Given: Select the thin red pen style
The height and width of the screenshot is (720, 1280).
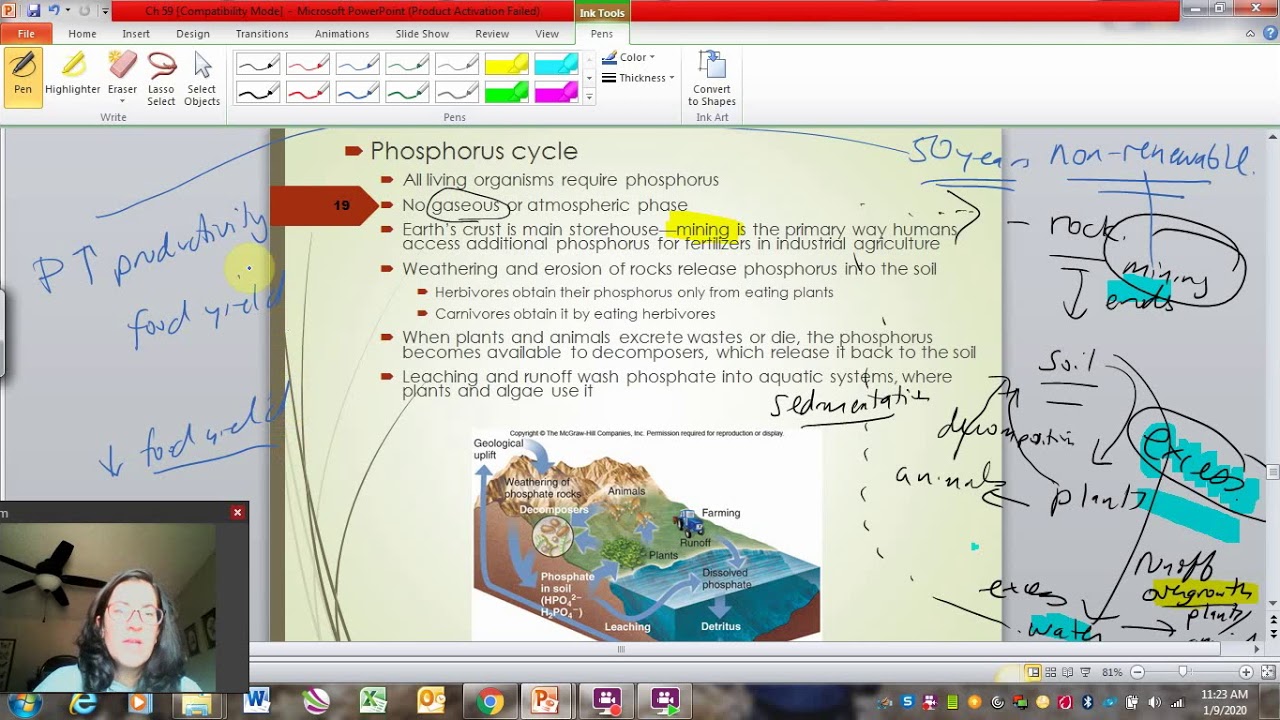Looking at the screenshot, I should click(308, 65).
